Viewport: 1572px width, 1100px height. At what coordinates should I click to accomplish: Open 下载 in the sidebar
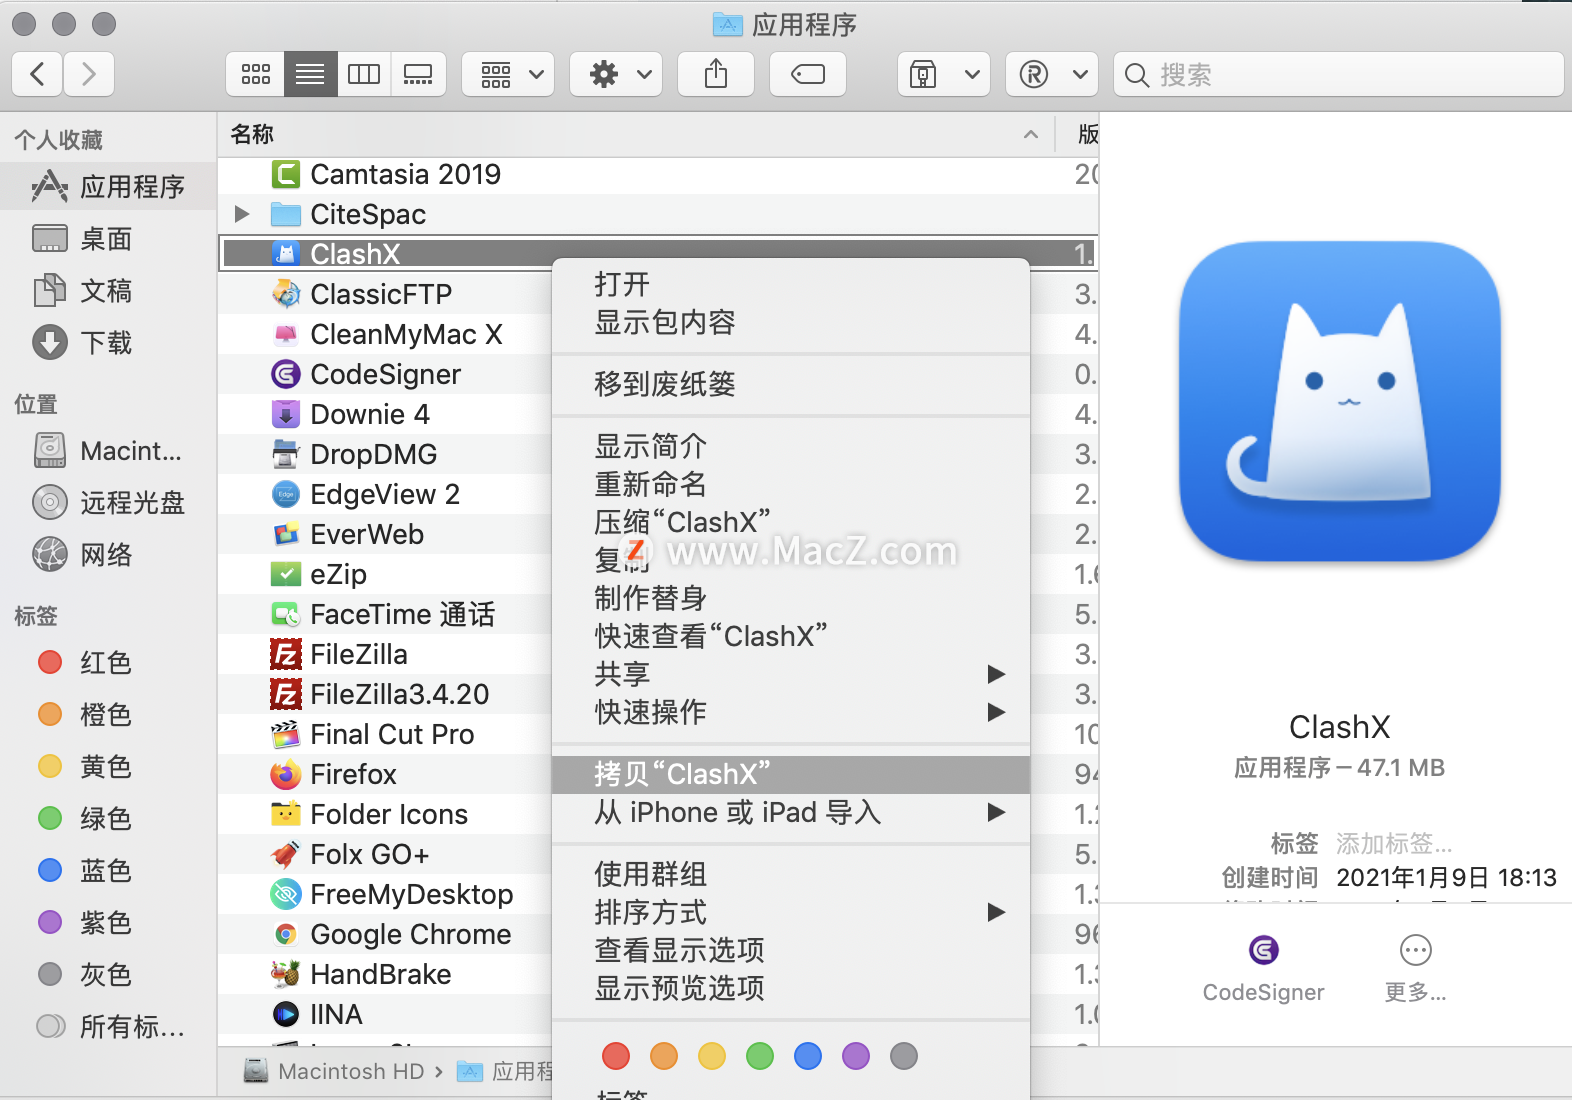(x=108, y=343)
